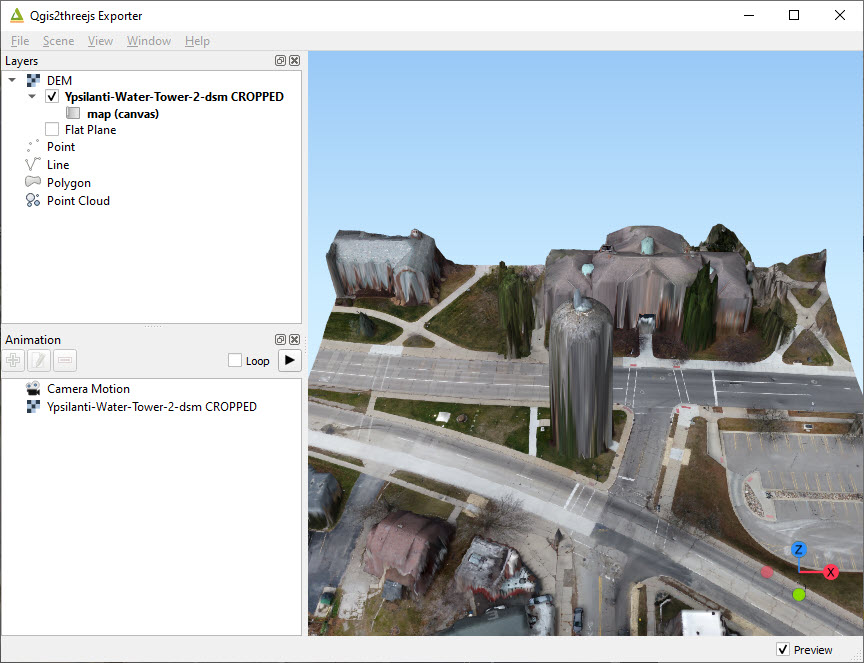Click the blue Z axis marker in viewport
The image size is (864, 663).
(797, 550)
